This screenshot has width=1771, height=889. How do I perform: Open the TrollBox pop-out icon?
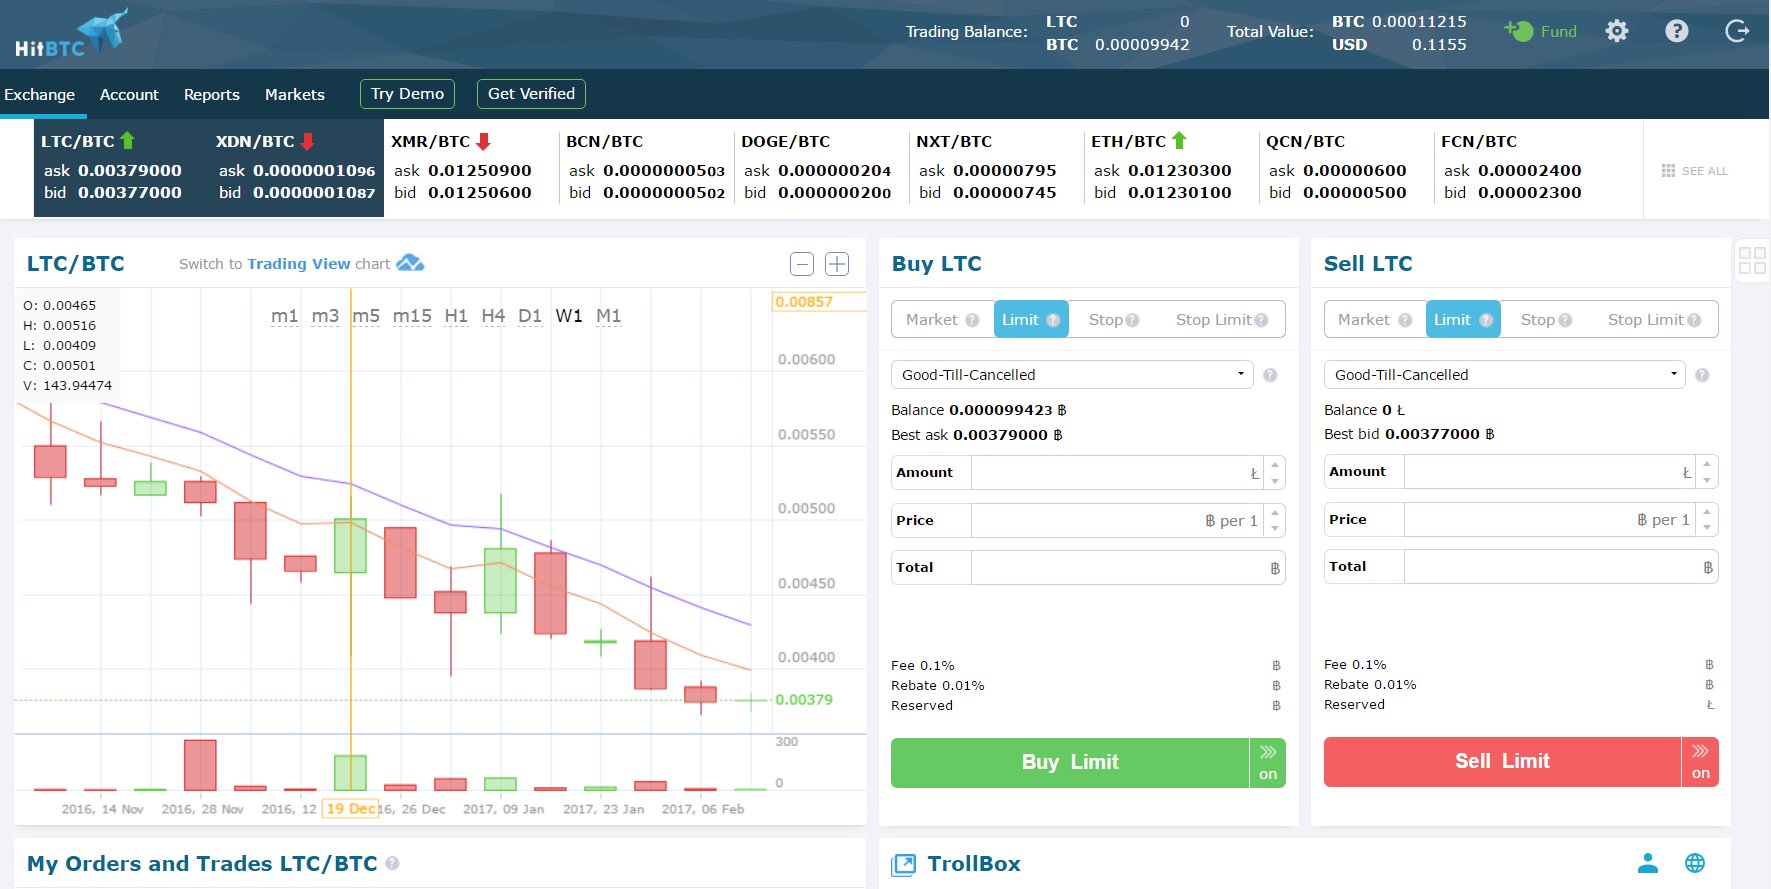click(903, 864)
